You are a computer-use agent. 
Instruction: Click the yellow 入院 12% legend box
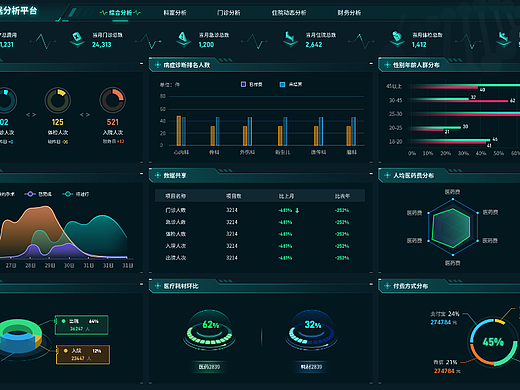tap(83, 355)
